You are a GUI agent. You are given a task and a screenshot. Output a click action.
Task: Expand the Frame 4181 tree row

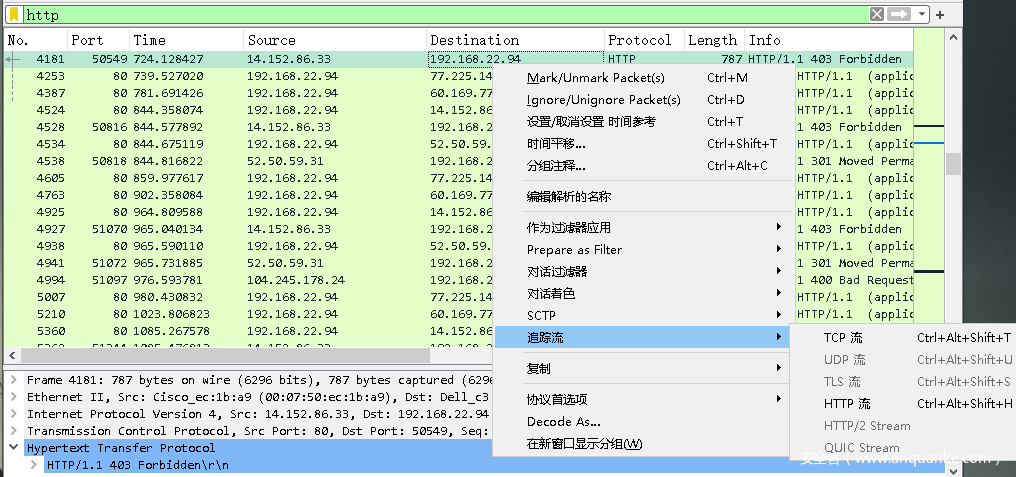pos(13,380)
